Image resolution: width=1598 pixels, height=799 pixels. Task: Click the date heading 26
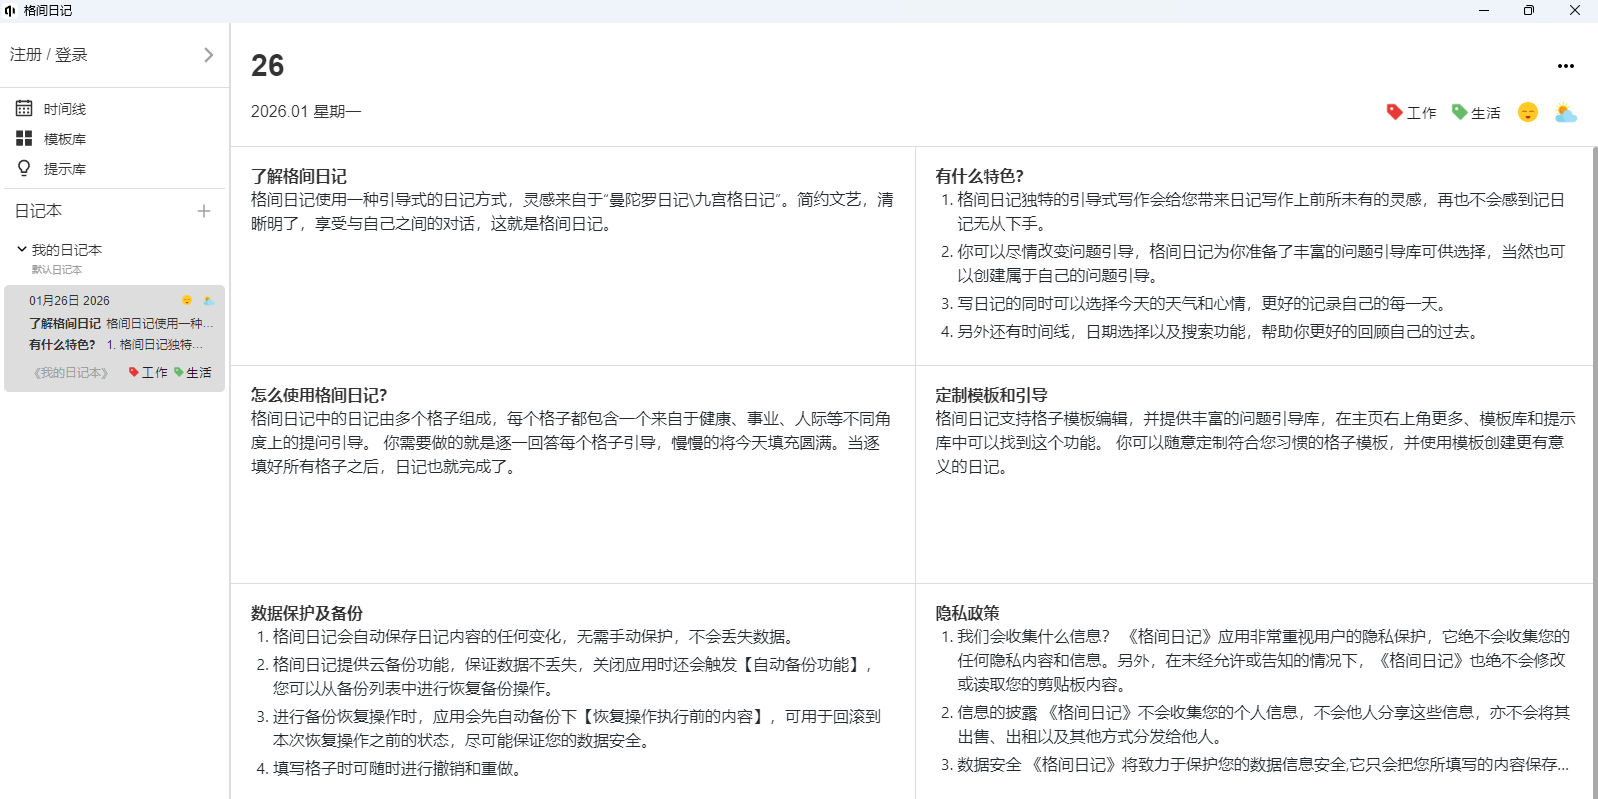267,66
